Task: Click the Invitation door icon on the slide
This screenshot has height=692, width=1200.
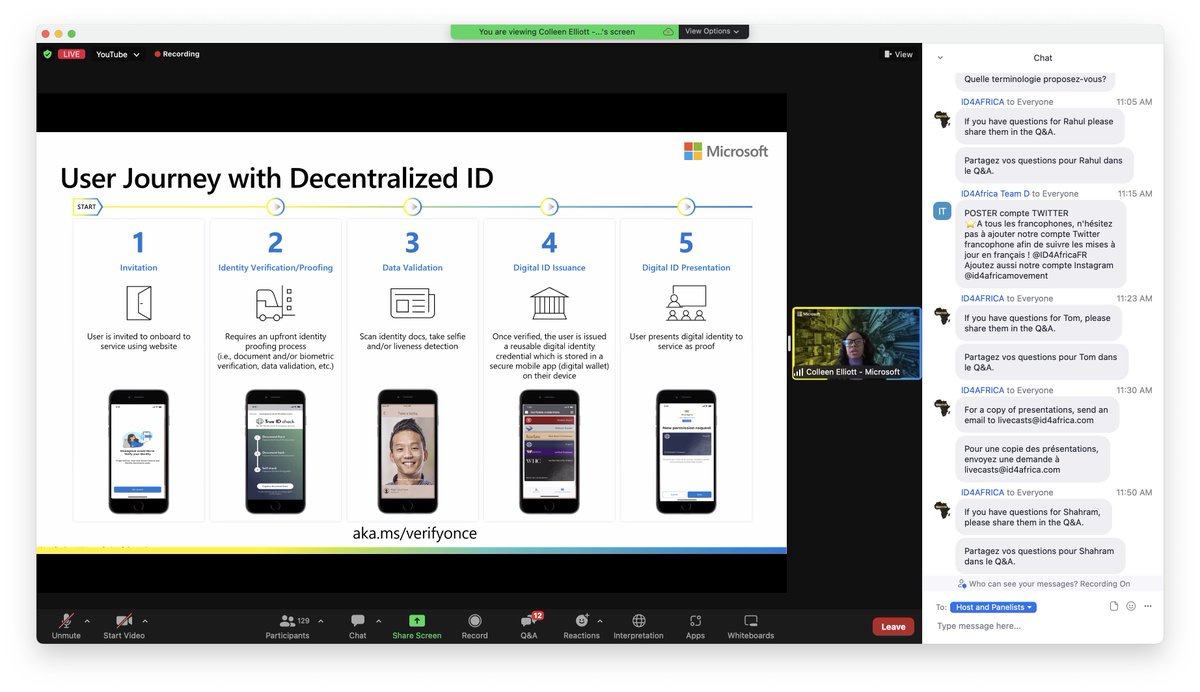Action: (138, 303)
